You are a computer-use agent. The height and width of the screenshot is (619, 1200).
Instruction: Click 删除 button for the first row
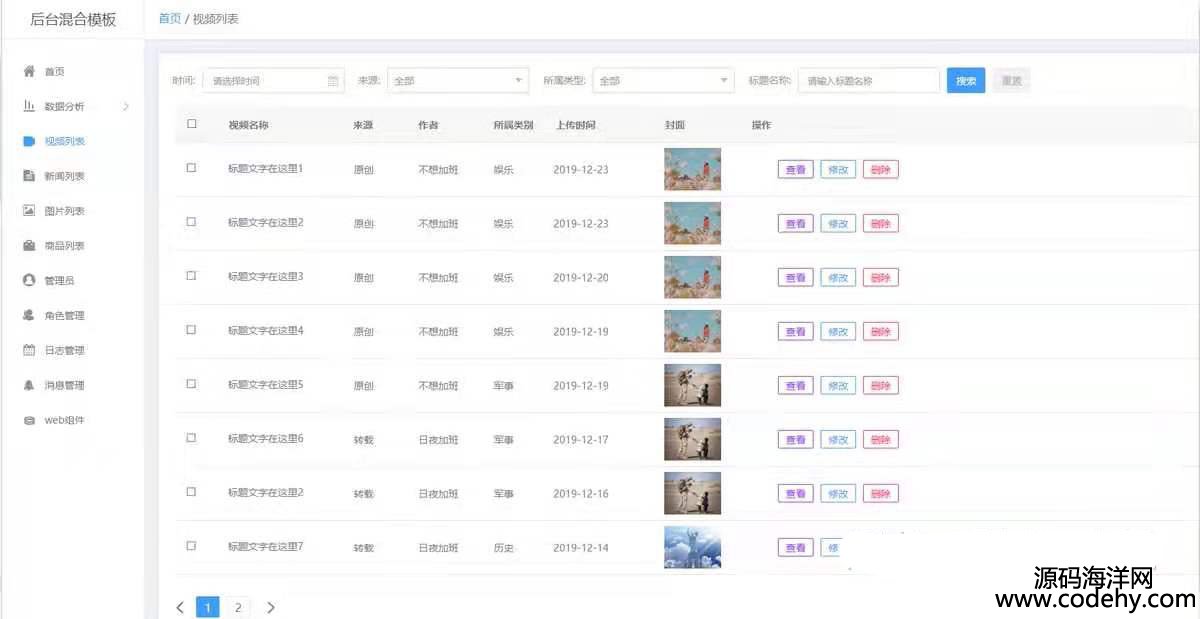click(x=880, y=170)
